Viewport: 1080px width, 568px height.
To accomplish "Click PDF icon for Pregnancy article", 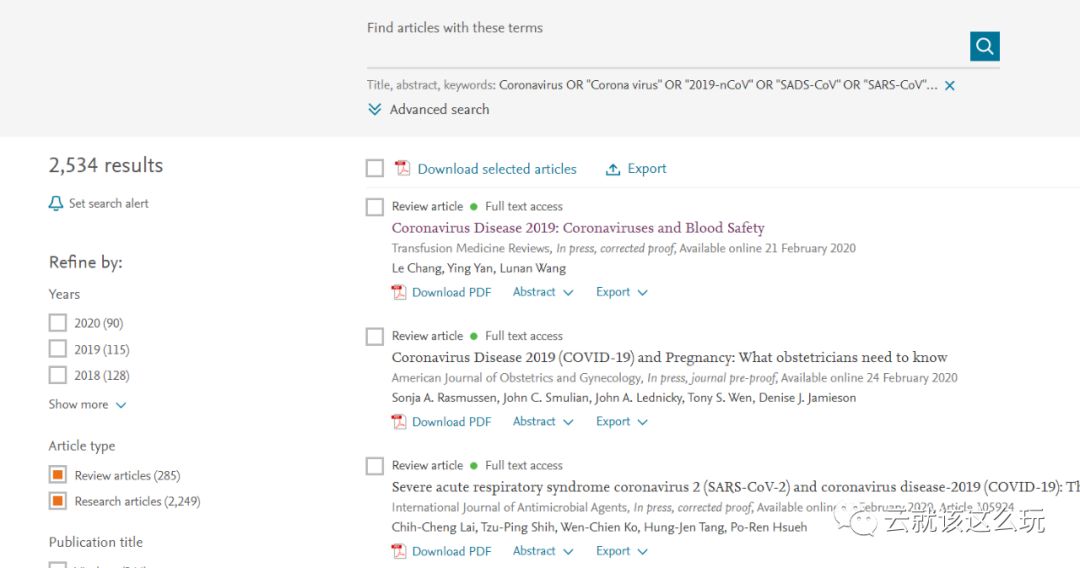I will pos(399,422).
